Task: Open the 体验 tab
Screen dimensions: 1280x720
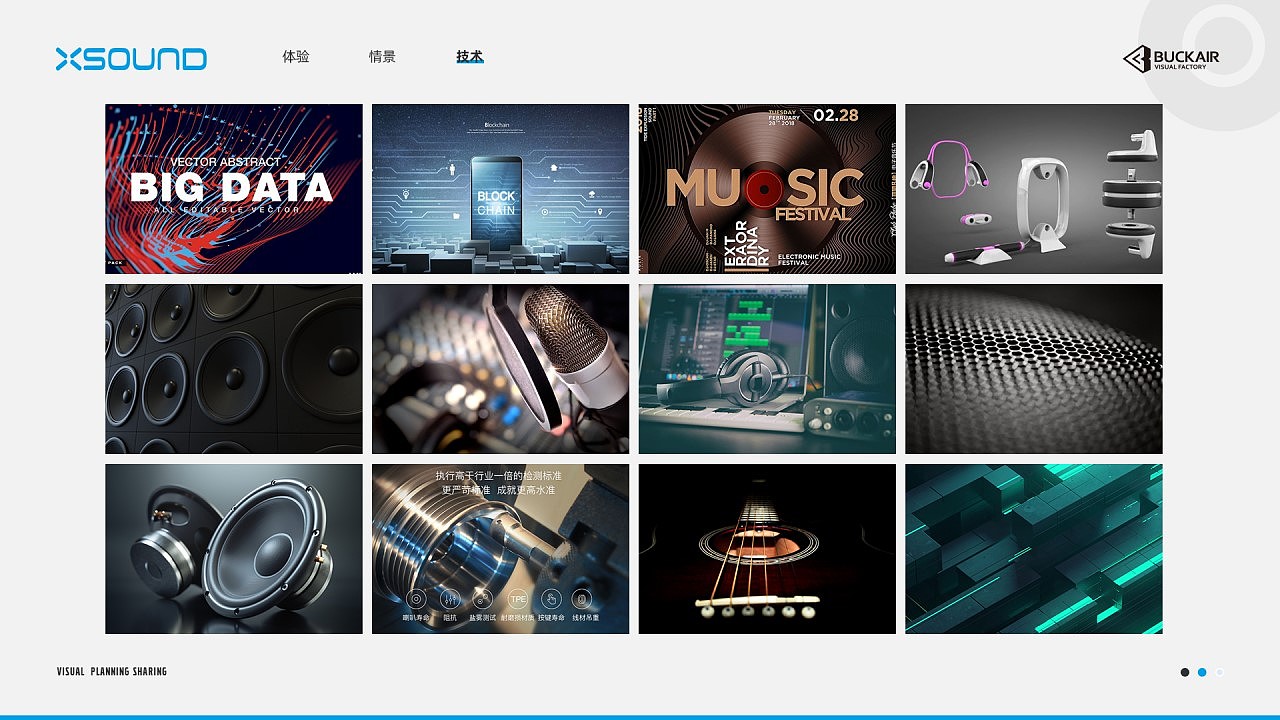Action: pos(296,57)
